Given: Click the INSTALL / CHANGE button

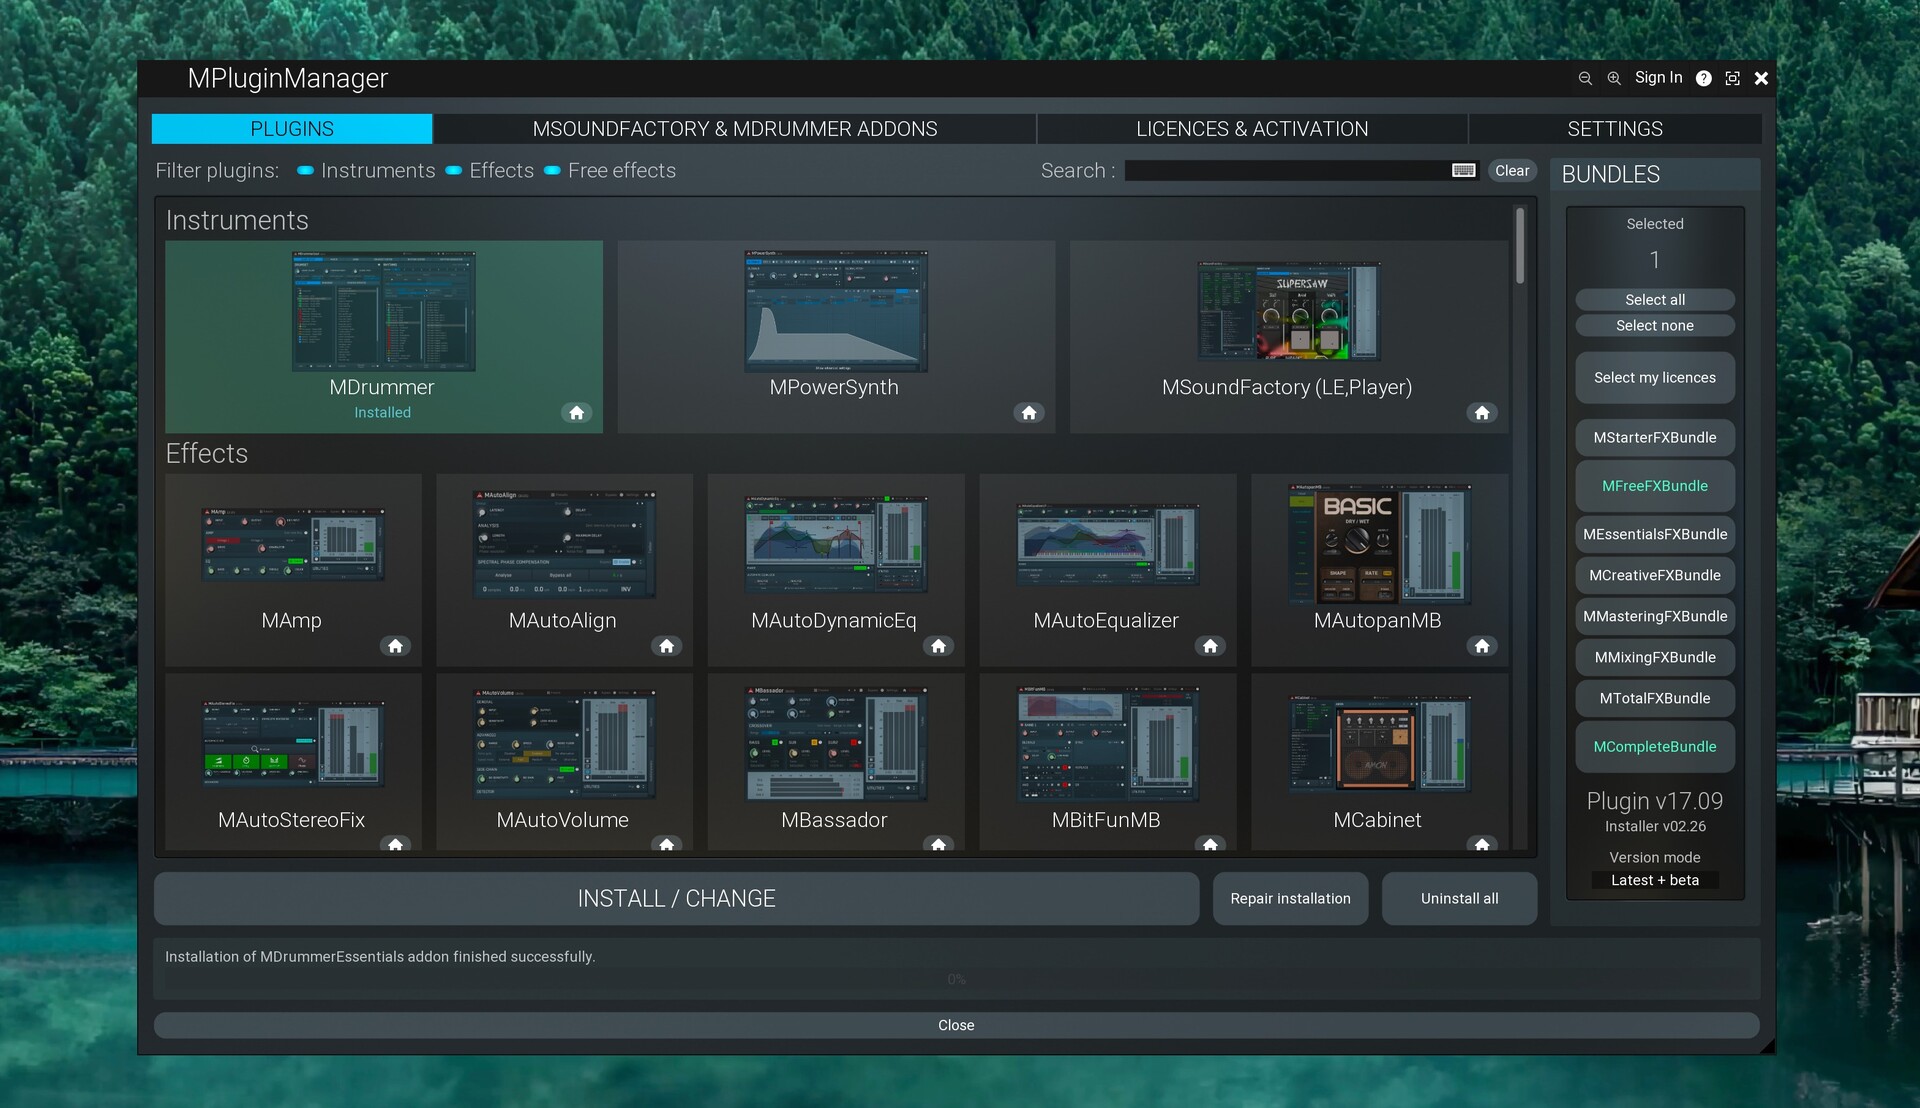Looking at the screenshot, I should [x=676, y=898].
